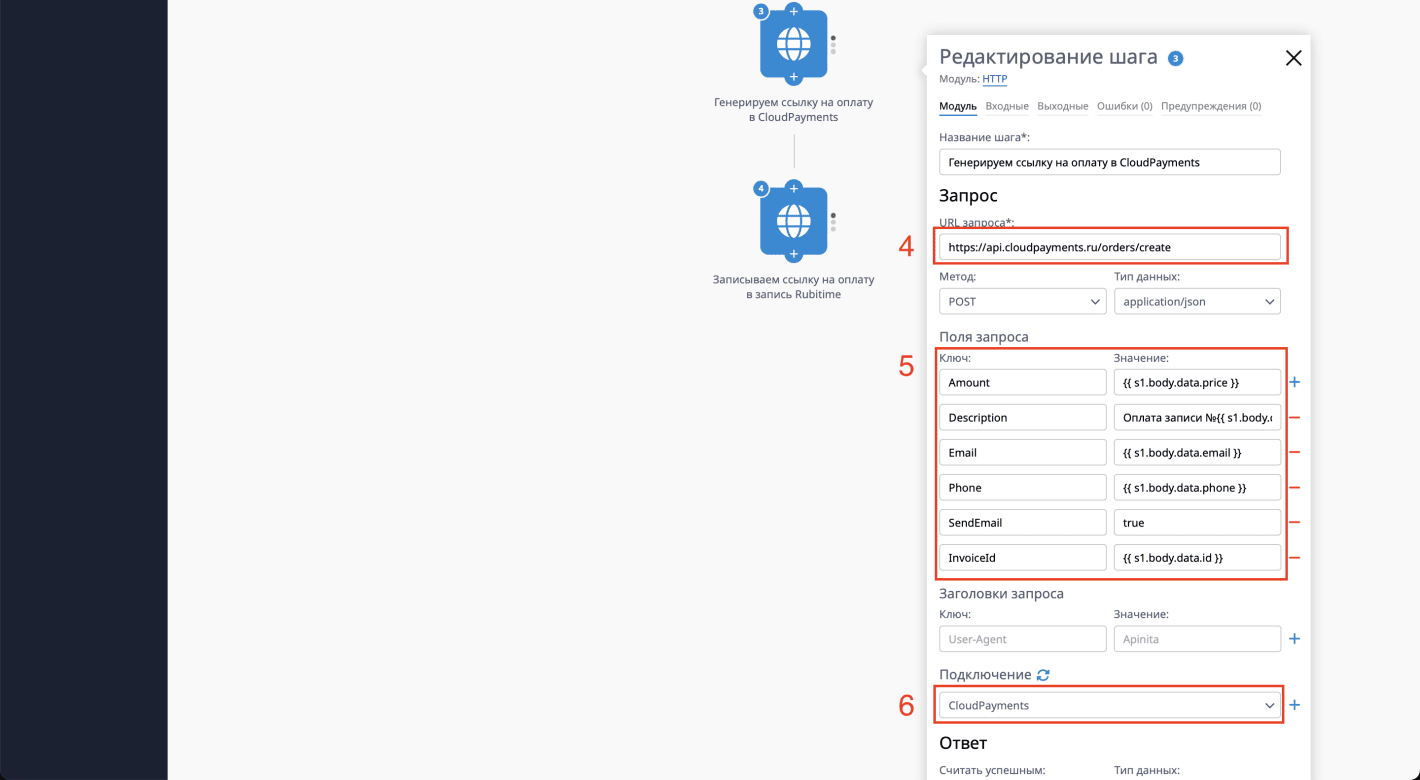Create a new connection via the plus icon
The height and width of the screenshot is (780, 1420).
1294,704
